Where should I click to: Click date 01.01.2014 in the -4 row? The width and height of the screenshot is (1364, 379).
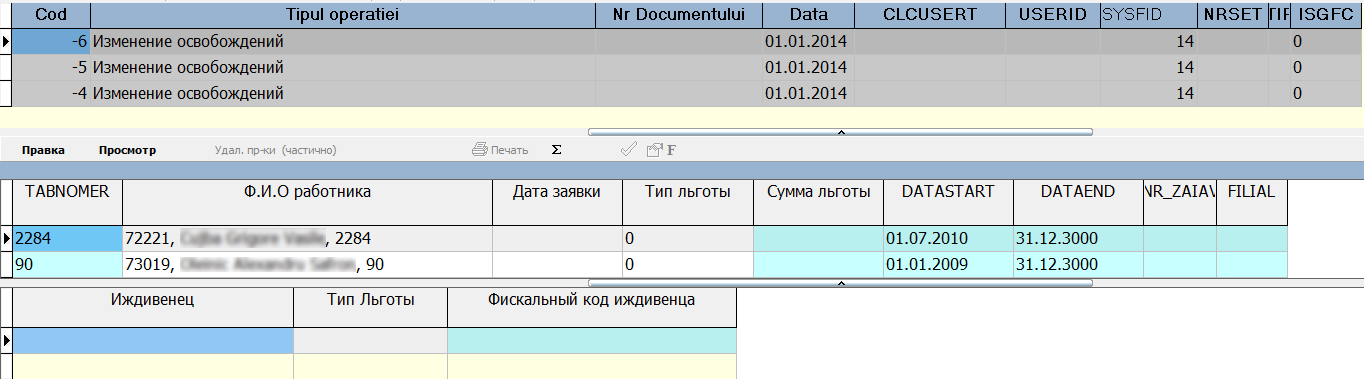806,94
